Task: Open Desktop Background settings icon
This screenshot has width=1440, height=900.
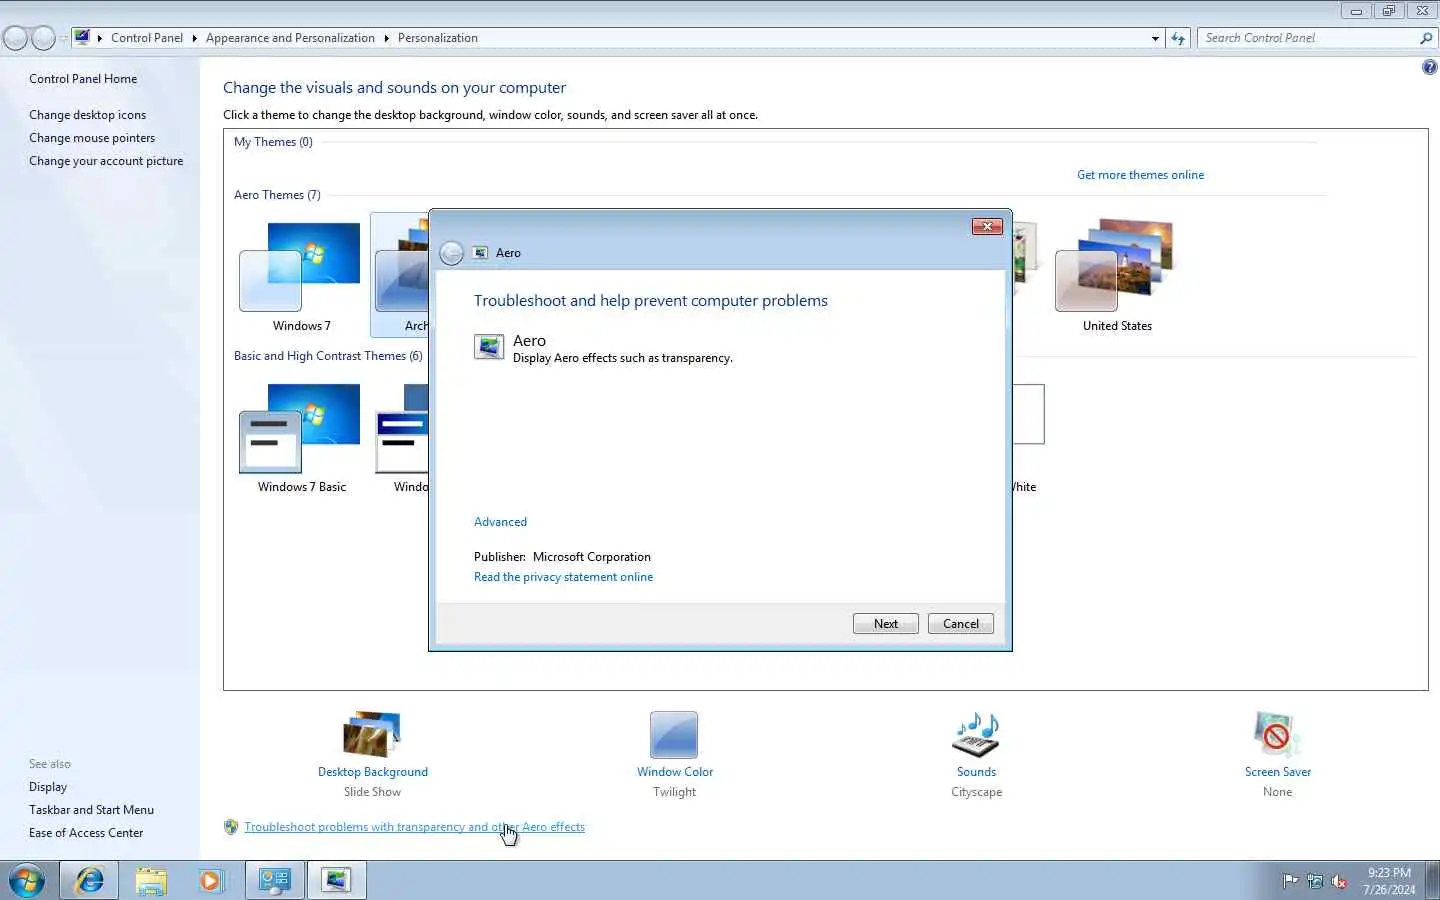Action: [x=372, y=735]
